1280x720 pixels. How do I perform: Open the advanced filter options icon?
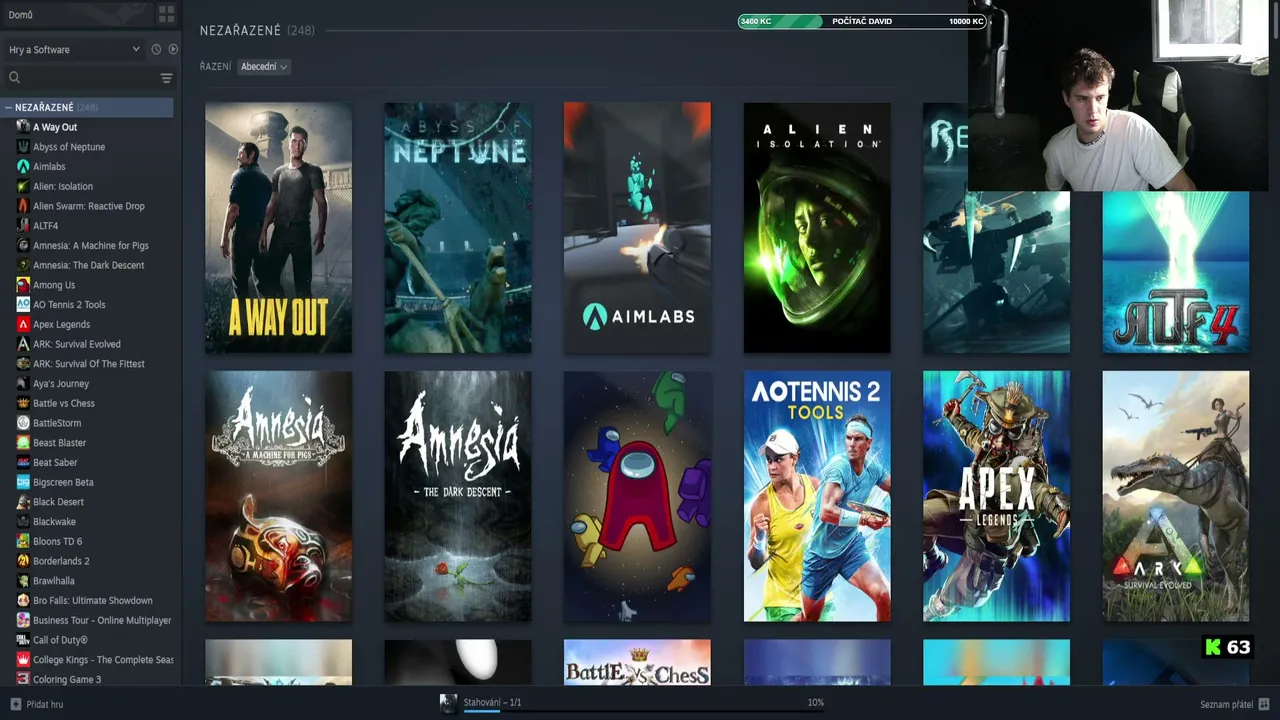(167, 78)
